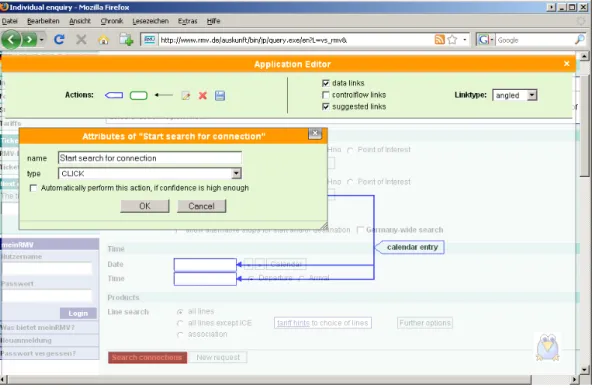Open the Extras menu
This screenshot has height=390, width=592.
click(x=188, y=21)
